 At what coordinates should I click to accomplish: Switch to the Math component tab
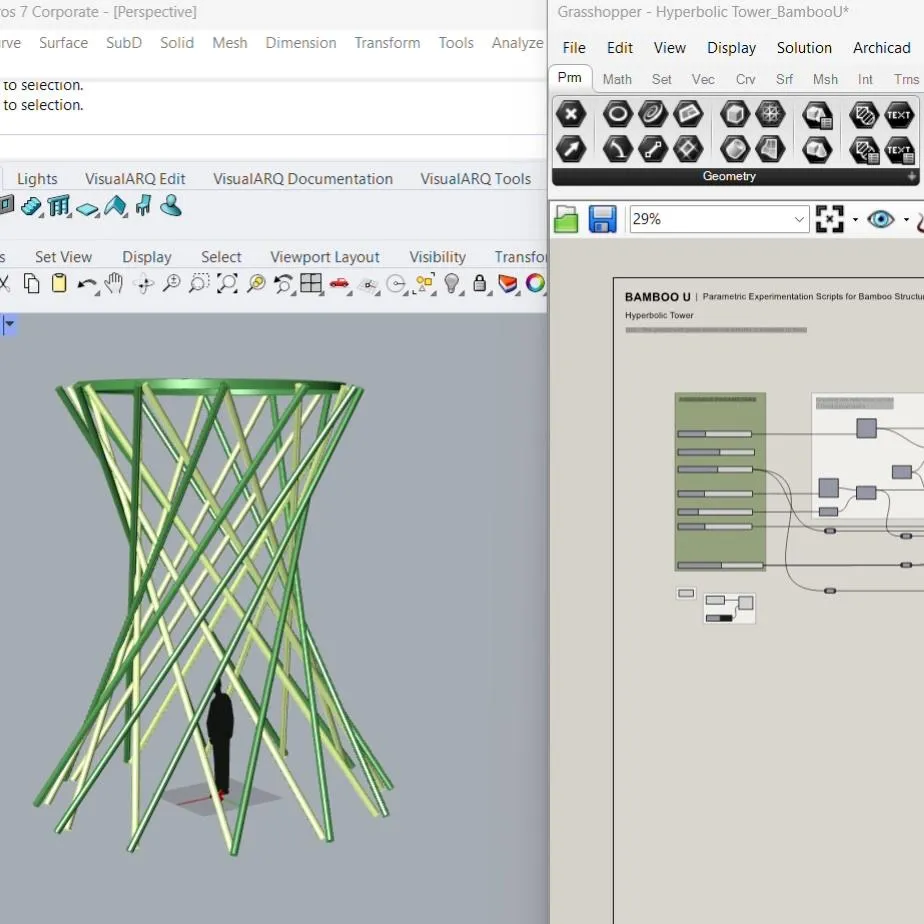pos(617,79)
